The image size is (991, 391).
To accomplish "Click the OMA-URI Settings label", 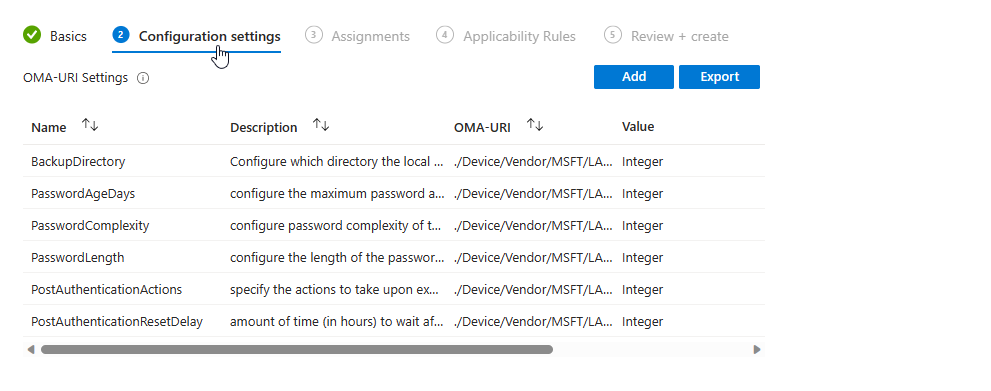I will coord(75,78).
